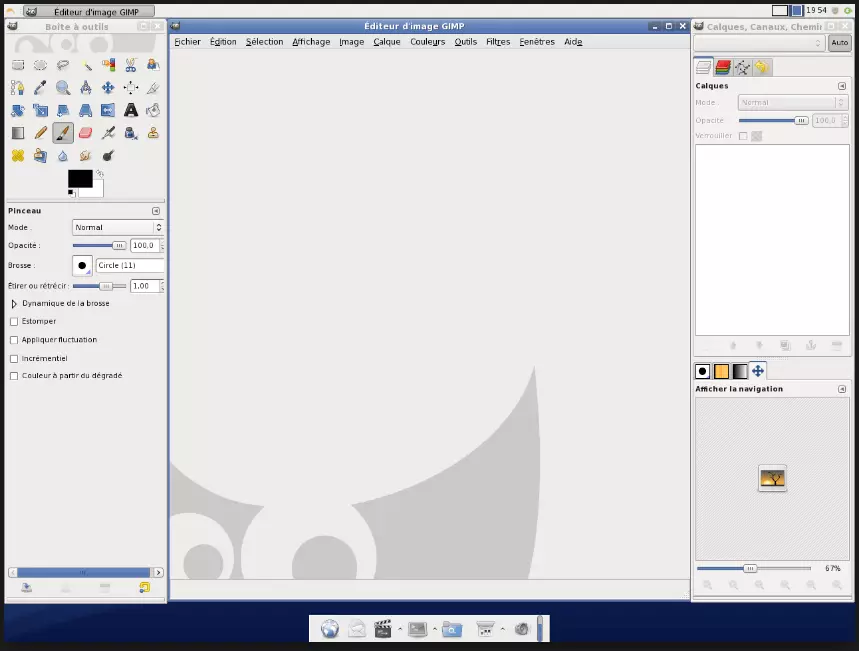Open the Édition menu
This screenshot has height=651, width=859.
[x=223, y=42]
